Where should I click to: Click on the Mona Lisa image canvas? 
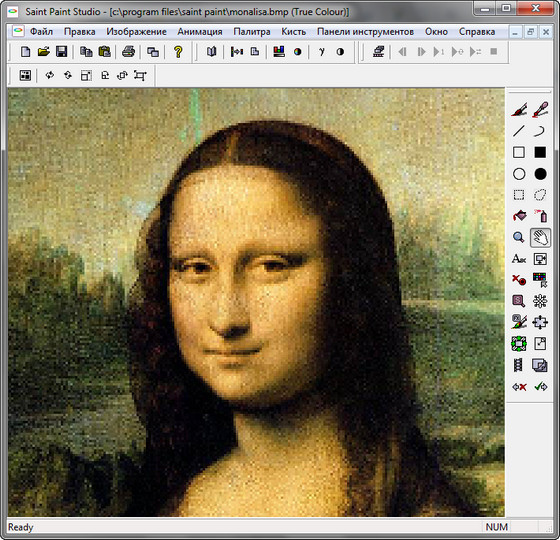(256, 302)
